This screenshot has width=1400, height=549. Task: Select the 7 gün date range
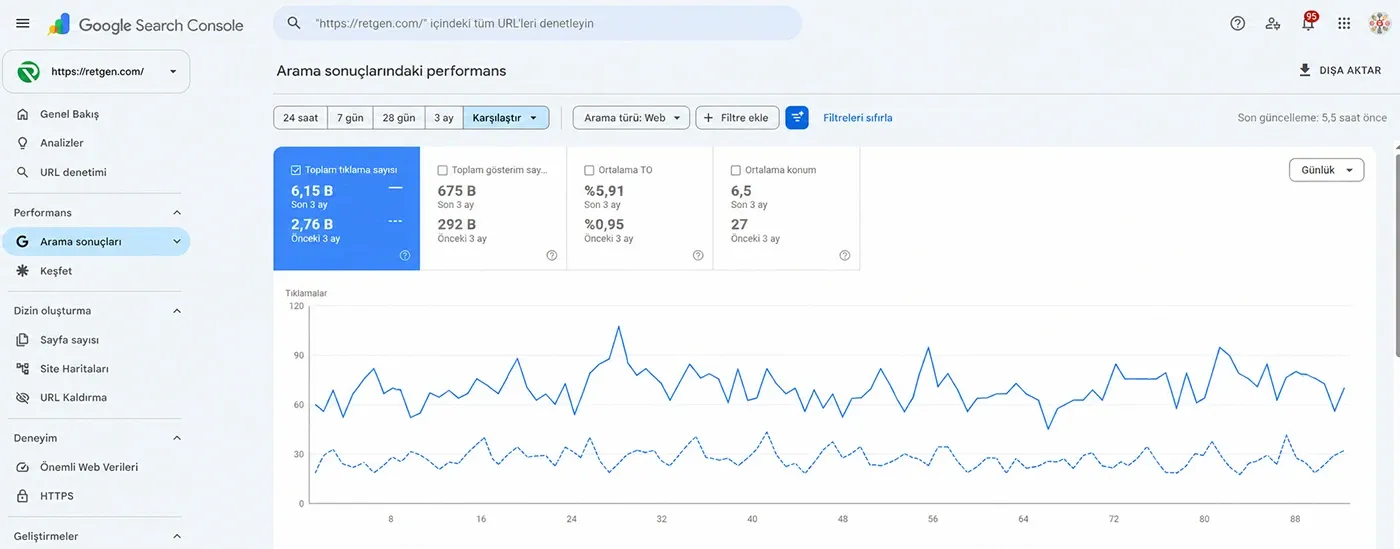[350, 118]
